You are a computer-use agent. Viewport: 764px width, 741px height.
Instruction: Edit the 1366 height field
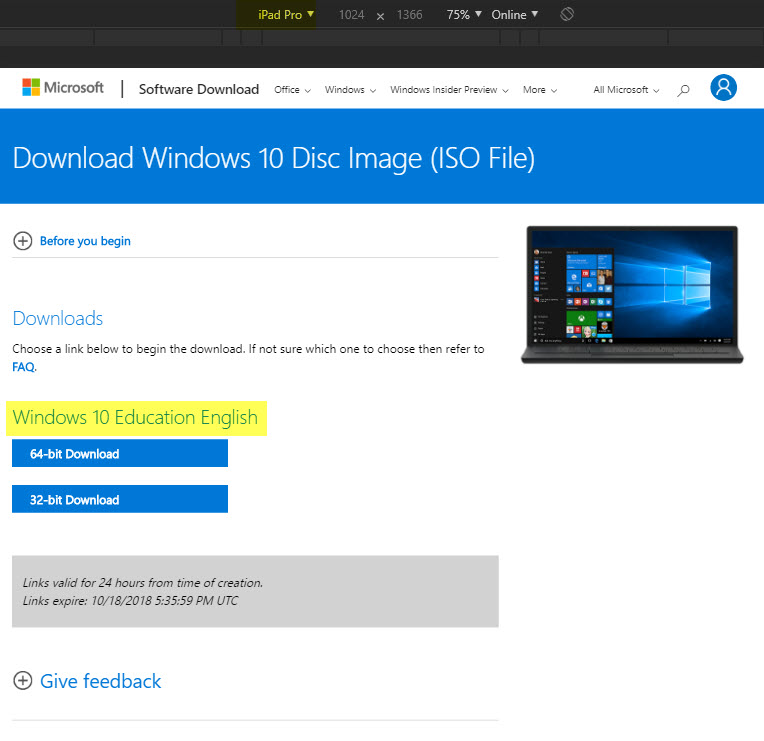pyautogui.click(x=409, y=15)
